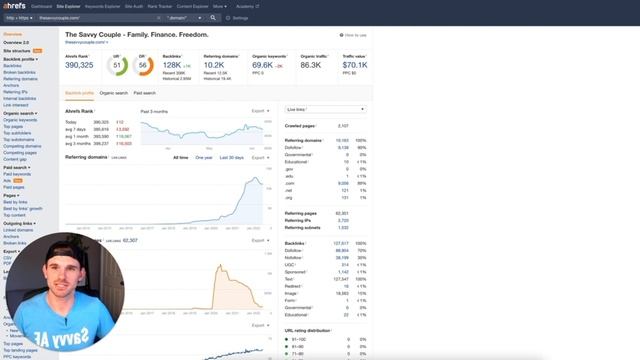Open Overview in the sidebar
The image size is (640, 360).
13,34
